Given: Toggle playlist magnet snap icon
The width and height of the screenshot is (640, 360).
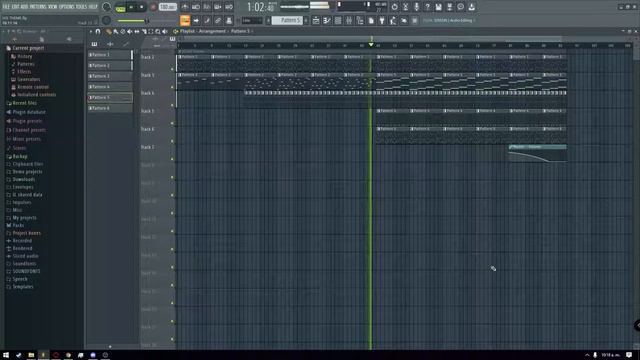Looking at the screenshot, I should [x=98, y=31].
